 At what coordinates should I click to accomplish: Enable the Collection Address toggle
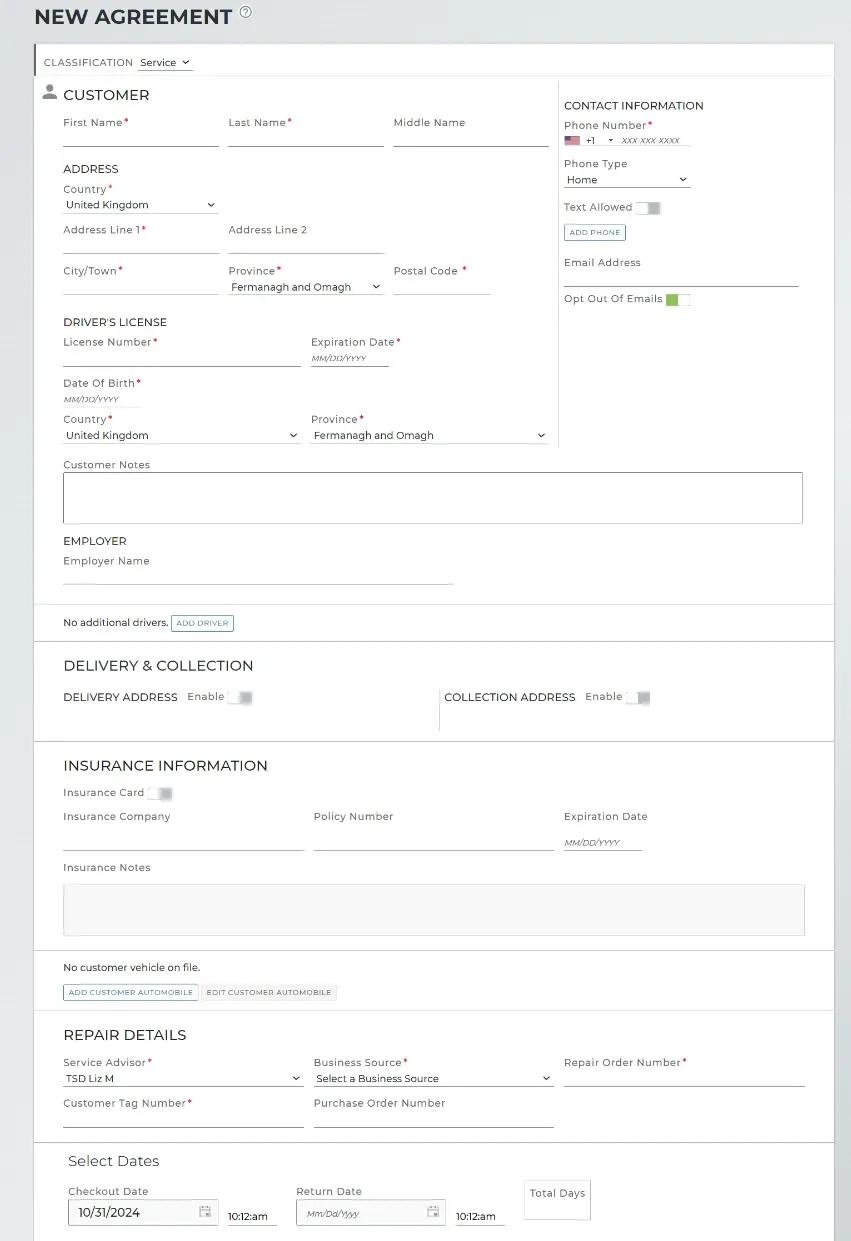point(638,698)
